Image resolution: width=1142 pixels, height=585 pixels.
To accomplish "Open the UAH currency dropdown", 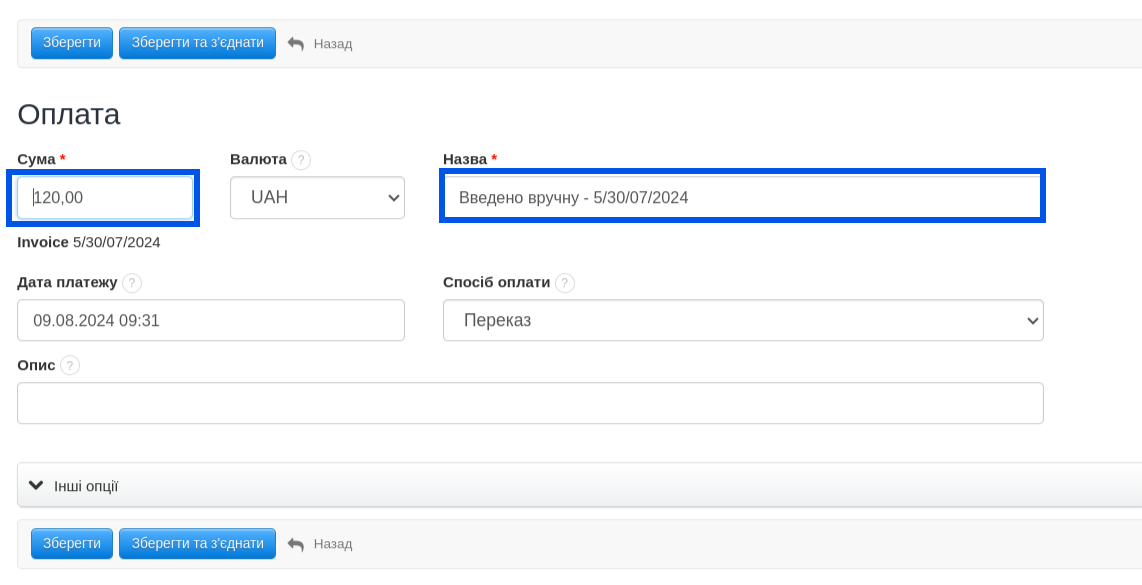I will click(317, 198).
